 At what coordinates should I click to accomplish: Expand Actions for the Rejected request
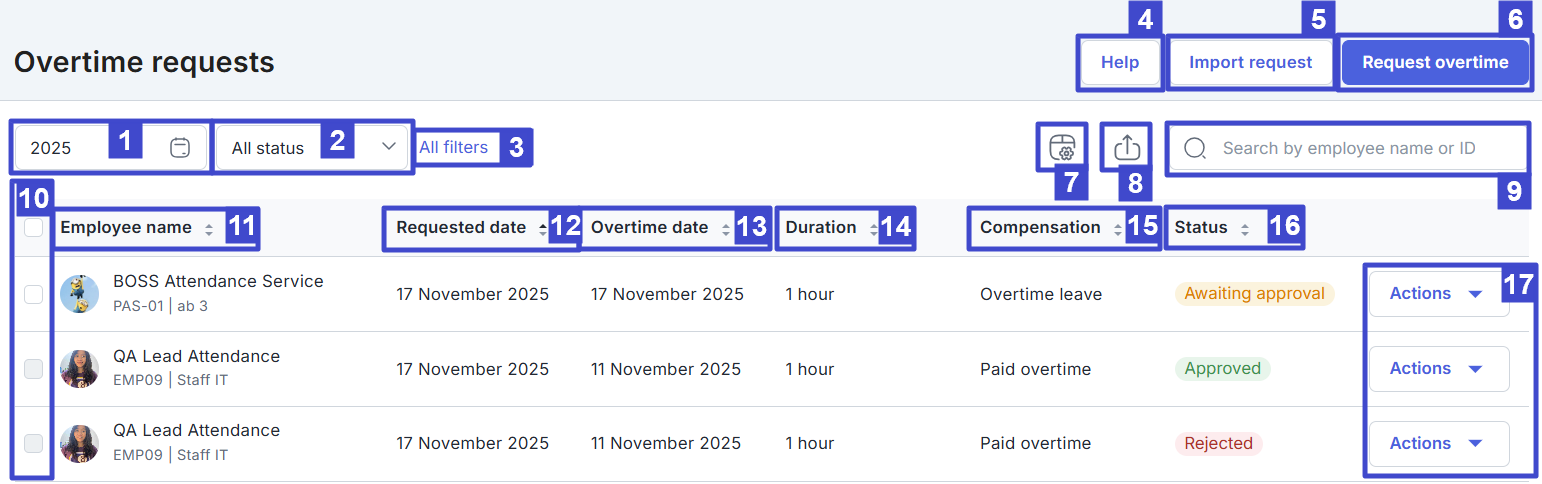coord(1437,444)
